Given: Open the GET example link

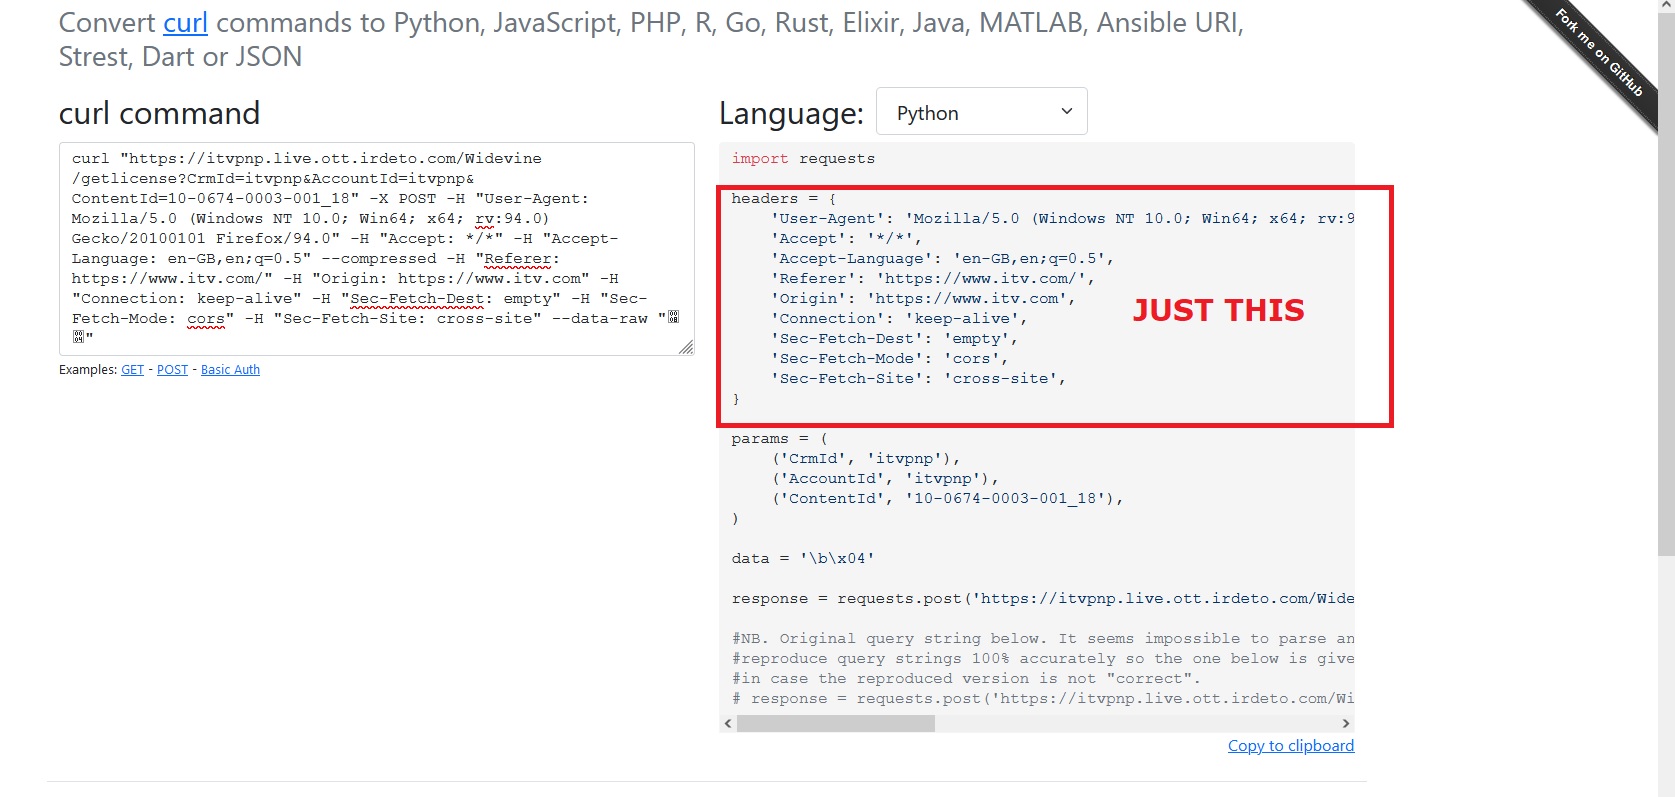Looking at the screenshot, I should [133, 370].
